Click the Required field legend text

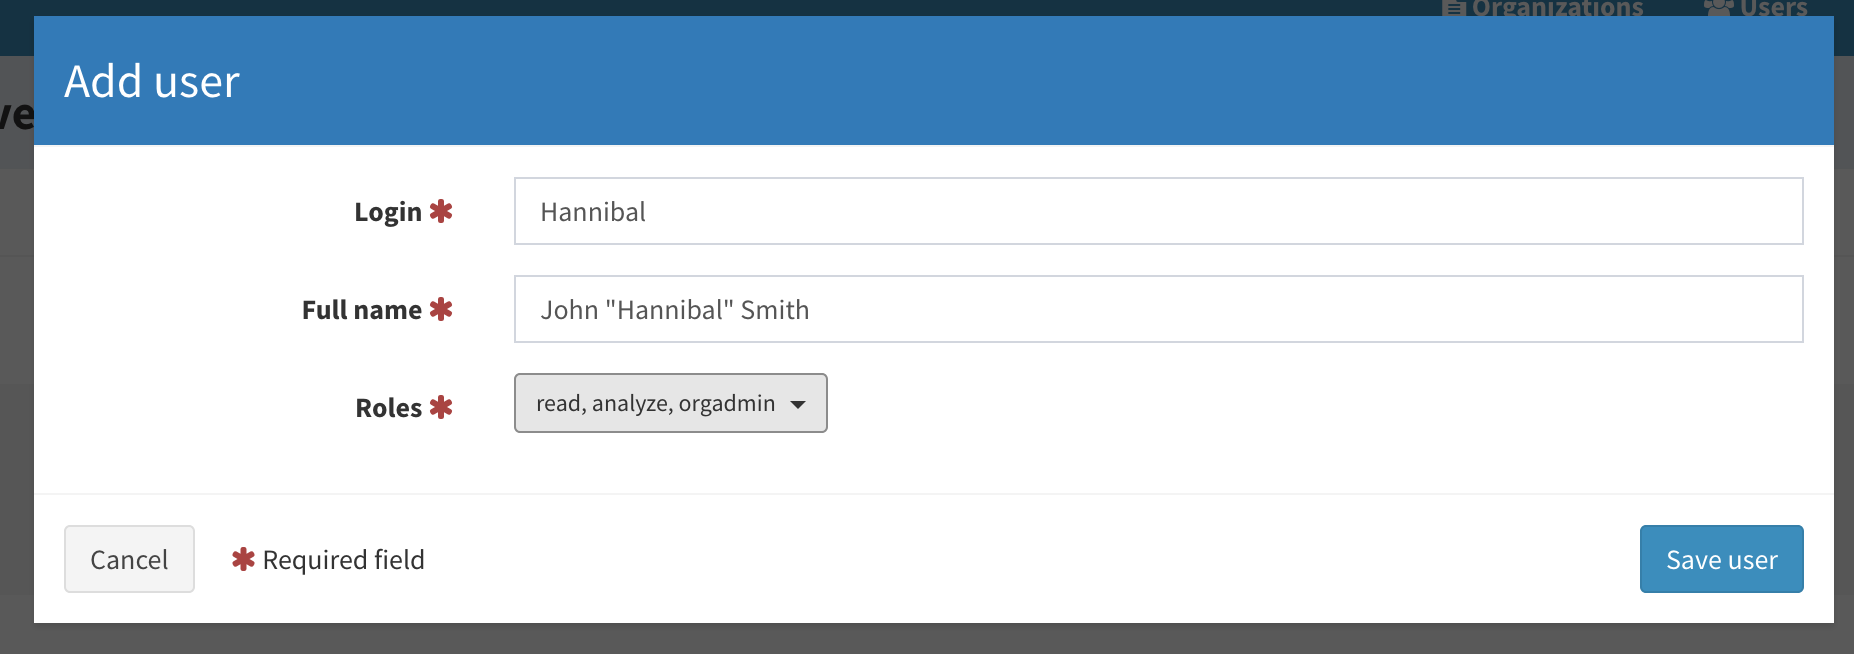(x=344, y=560)
